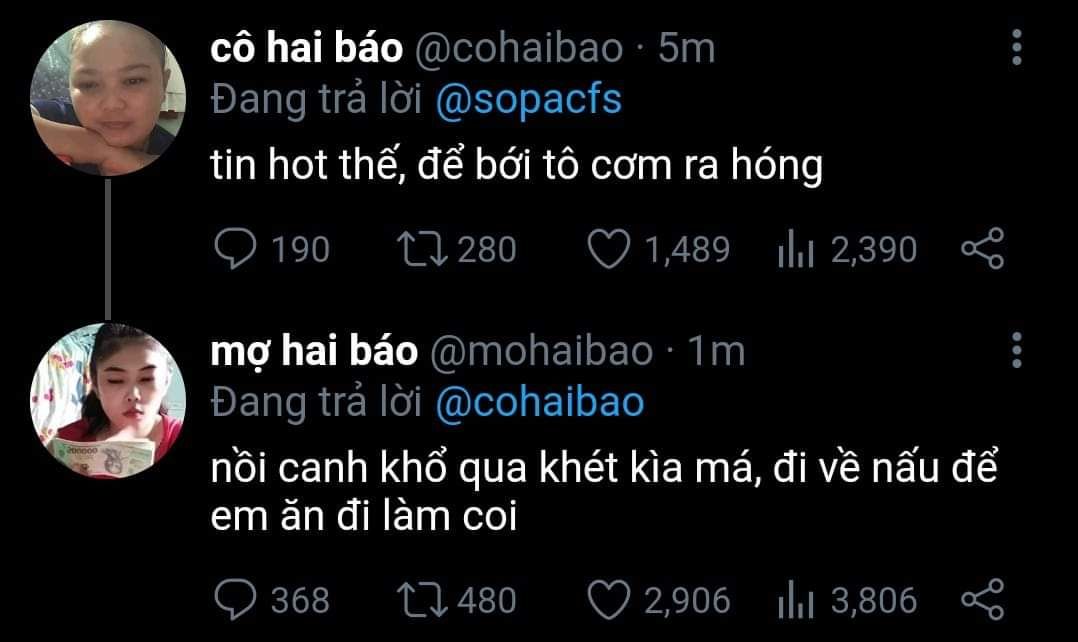Open the @mohaibao handle

click(541, 351)
